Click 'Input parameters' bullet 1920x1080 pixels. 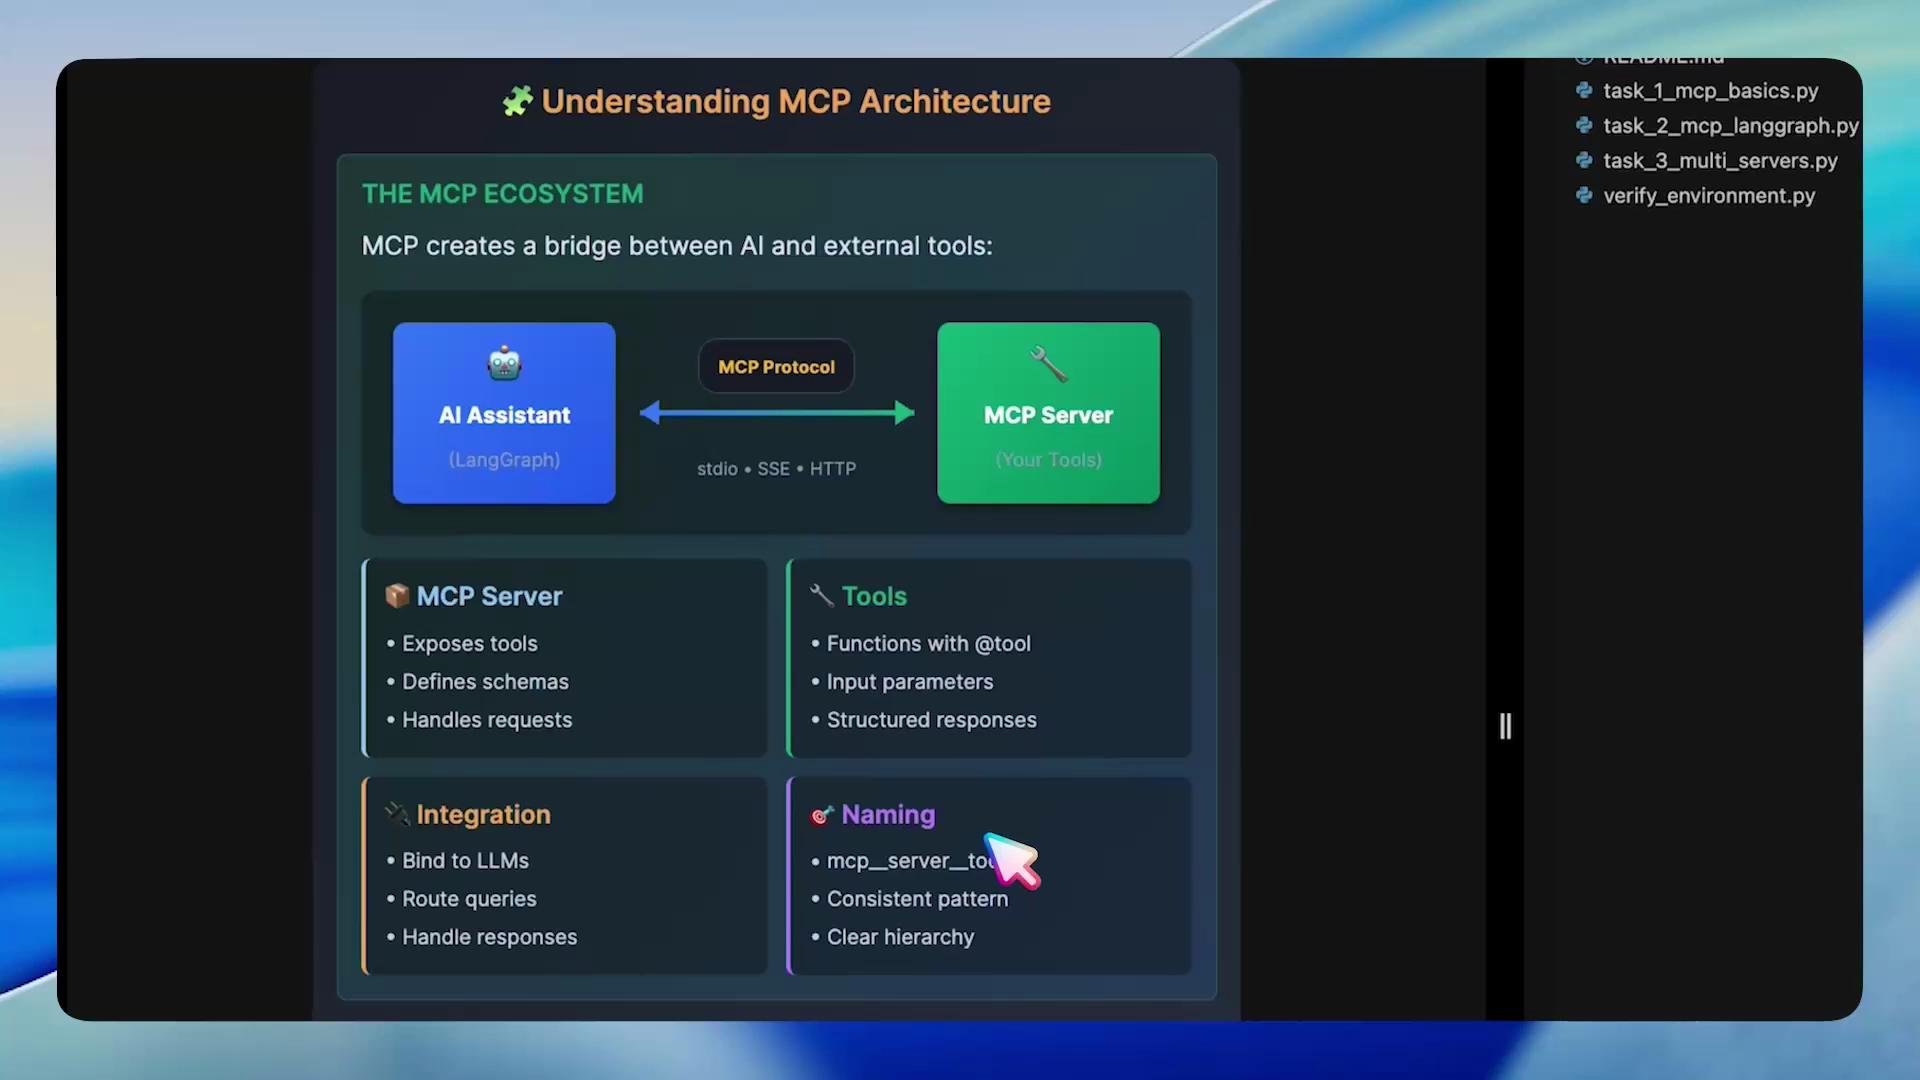909,682
